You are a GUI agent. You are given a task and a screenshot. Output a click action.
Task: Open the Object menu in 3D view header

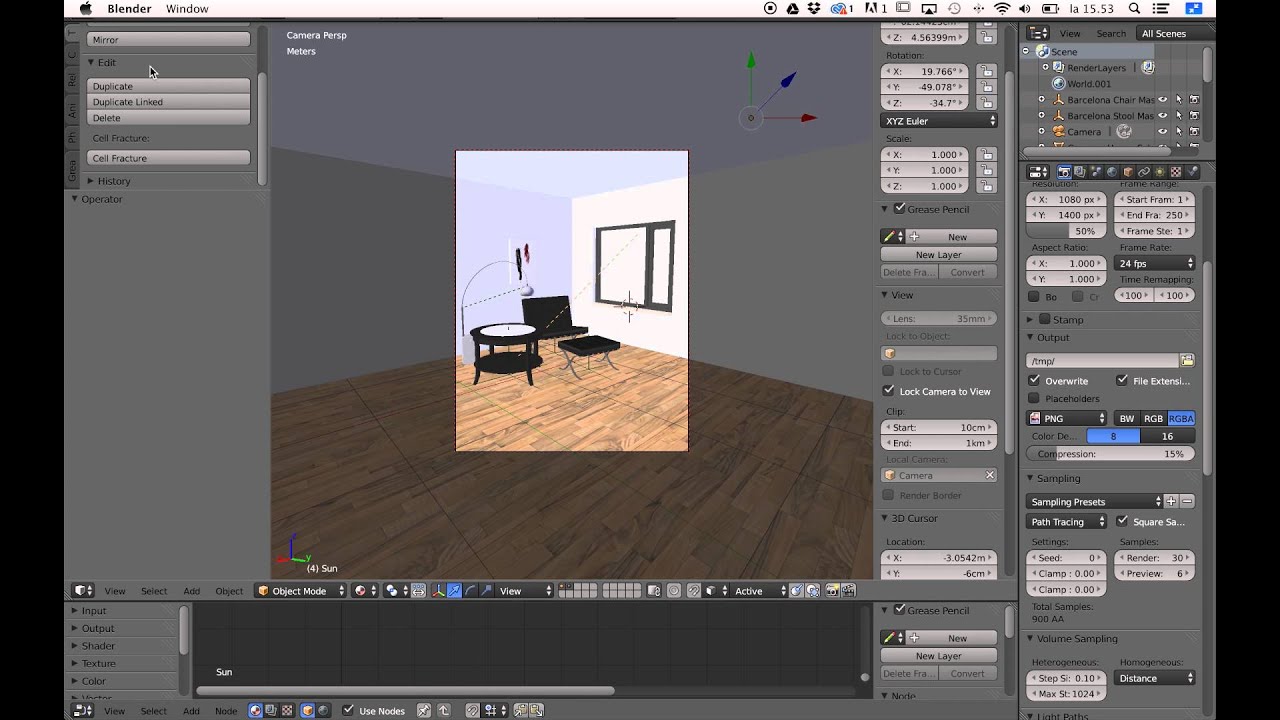[229, 591]
